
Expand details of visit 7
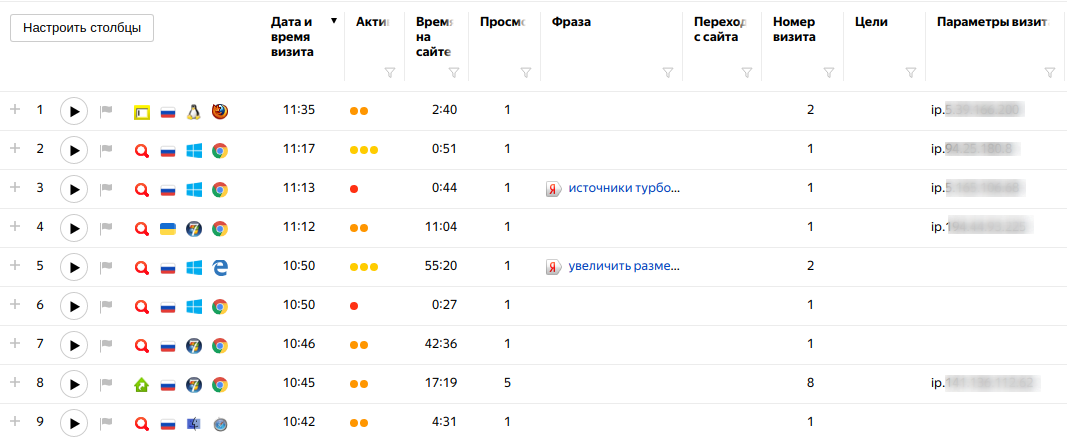coord(15,344)
